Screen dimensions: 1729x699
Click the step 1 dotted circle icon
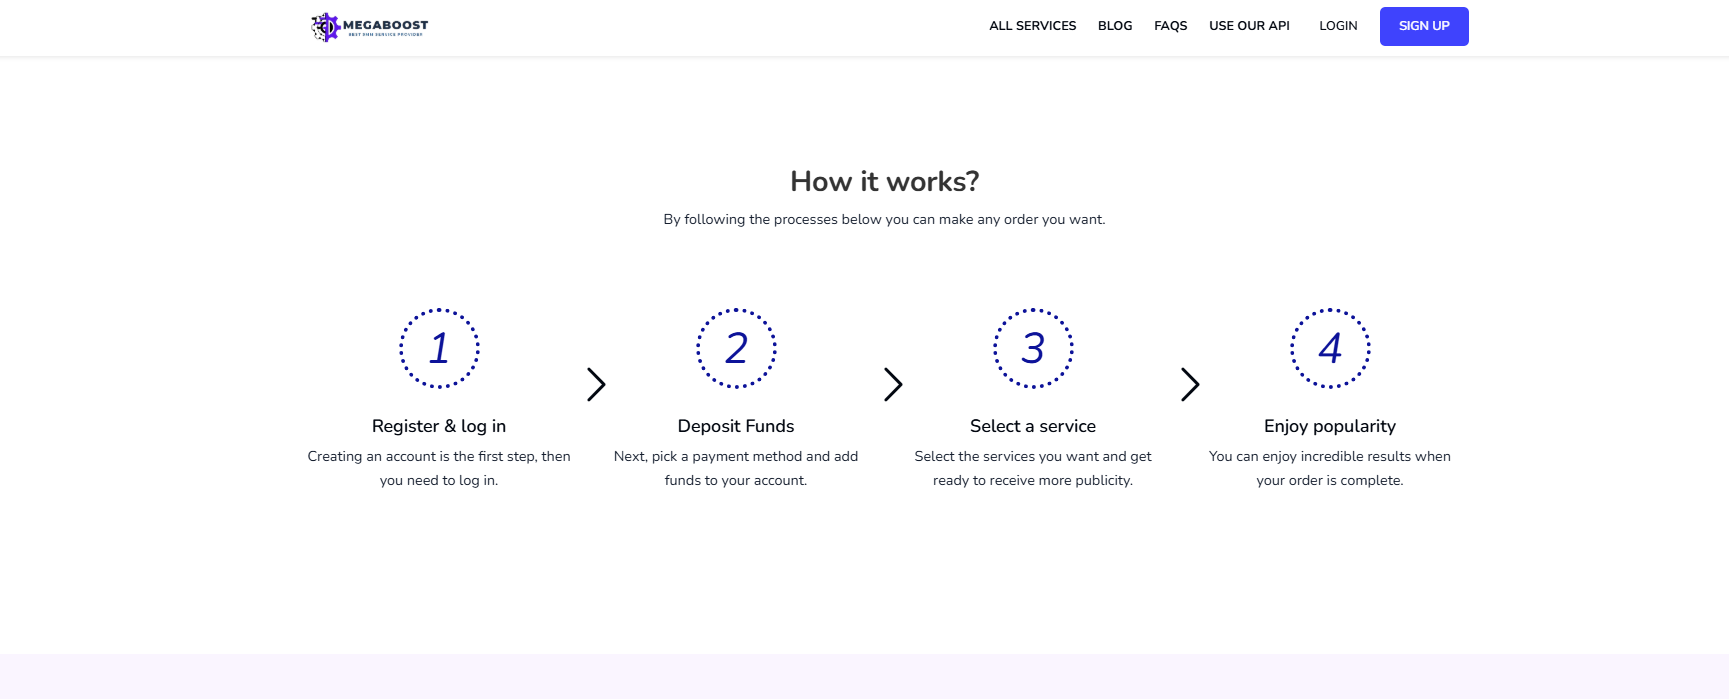439,348
